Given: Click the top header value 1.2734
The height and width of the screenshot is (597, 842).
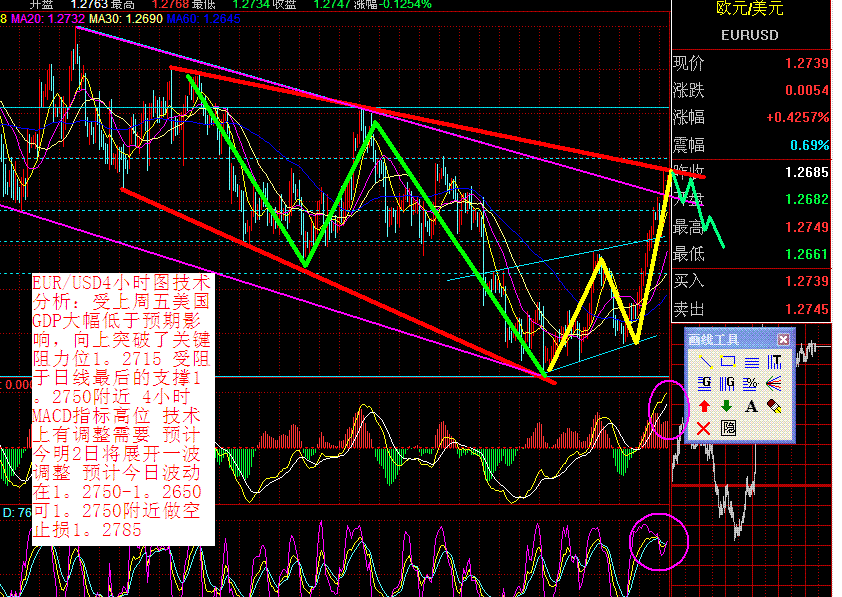Looking at the screenshot, I should (x=251, y=5).
